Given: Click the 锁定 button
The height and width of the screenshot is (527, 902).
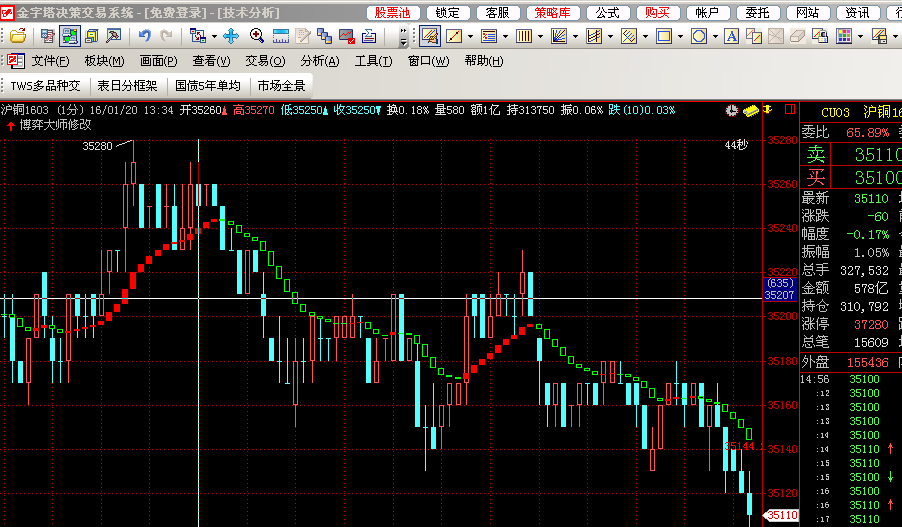Looking at the screenshot, I should (x=448, y=13).
